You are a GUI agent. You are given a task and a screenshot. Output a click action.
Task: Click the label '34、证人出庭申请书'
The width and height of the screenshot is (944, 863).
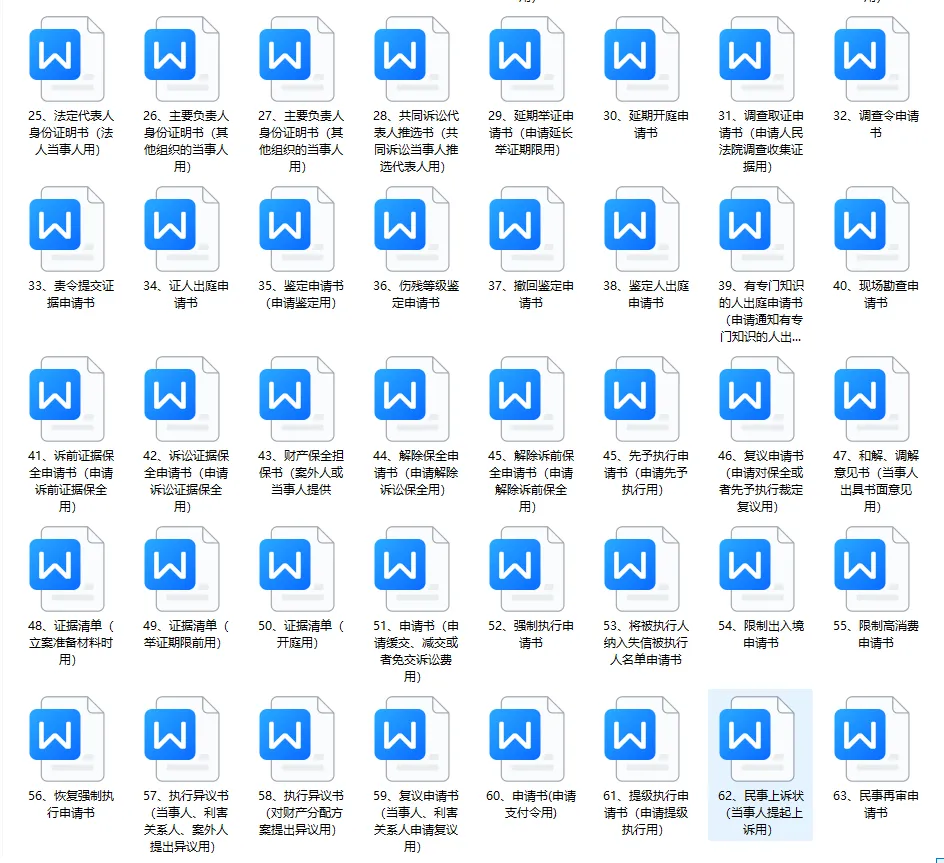(x=185, y=294)
